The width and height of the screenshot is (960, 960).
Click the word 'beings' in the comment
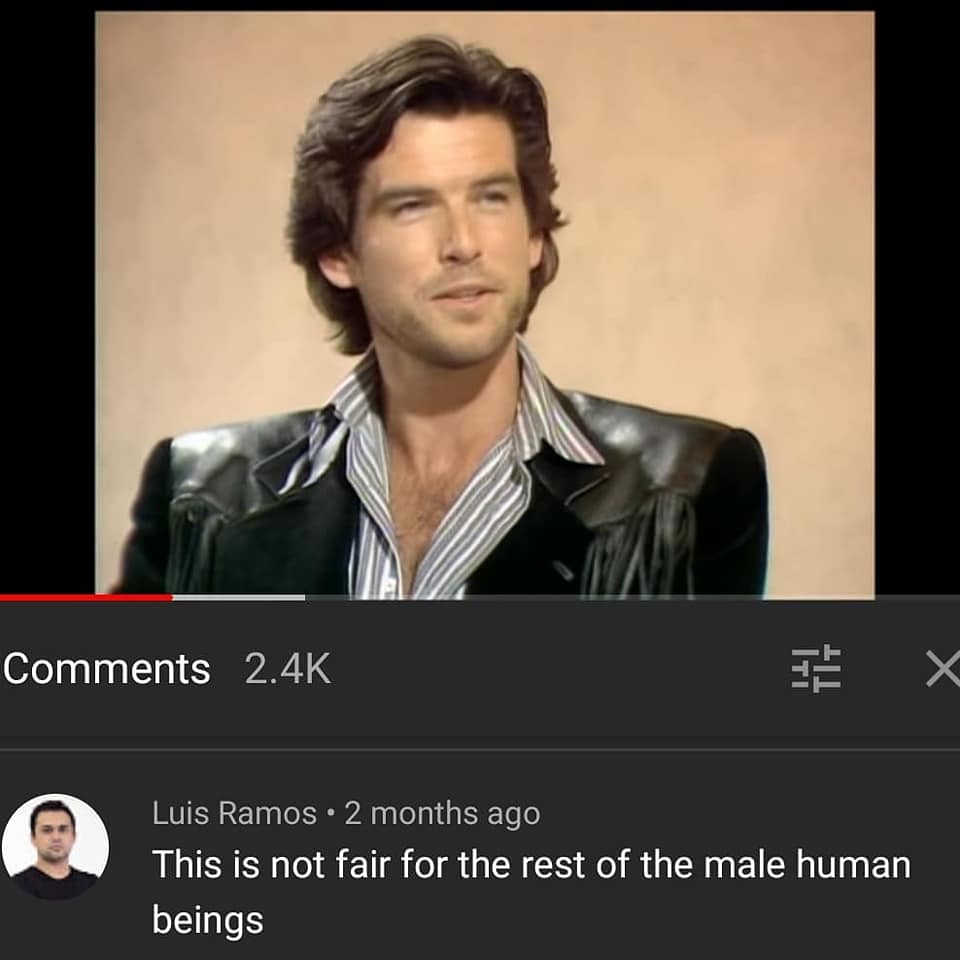pos(208,920)
